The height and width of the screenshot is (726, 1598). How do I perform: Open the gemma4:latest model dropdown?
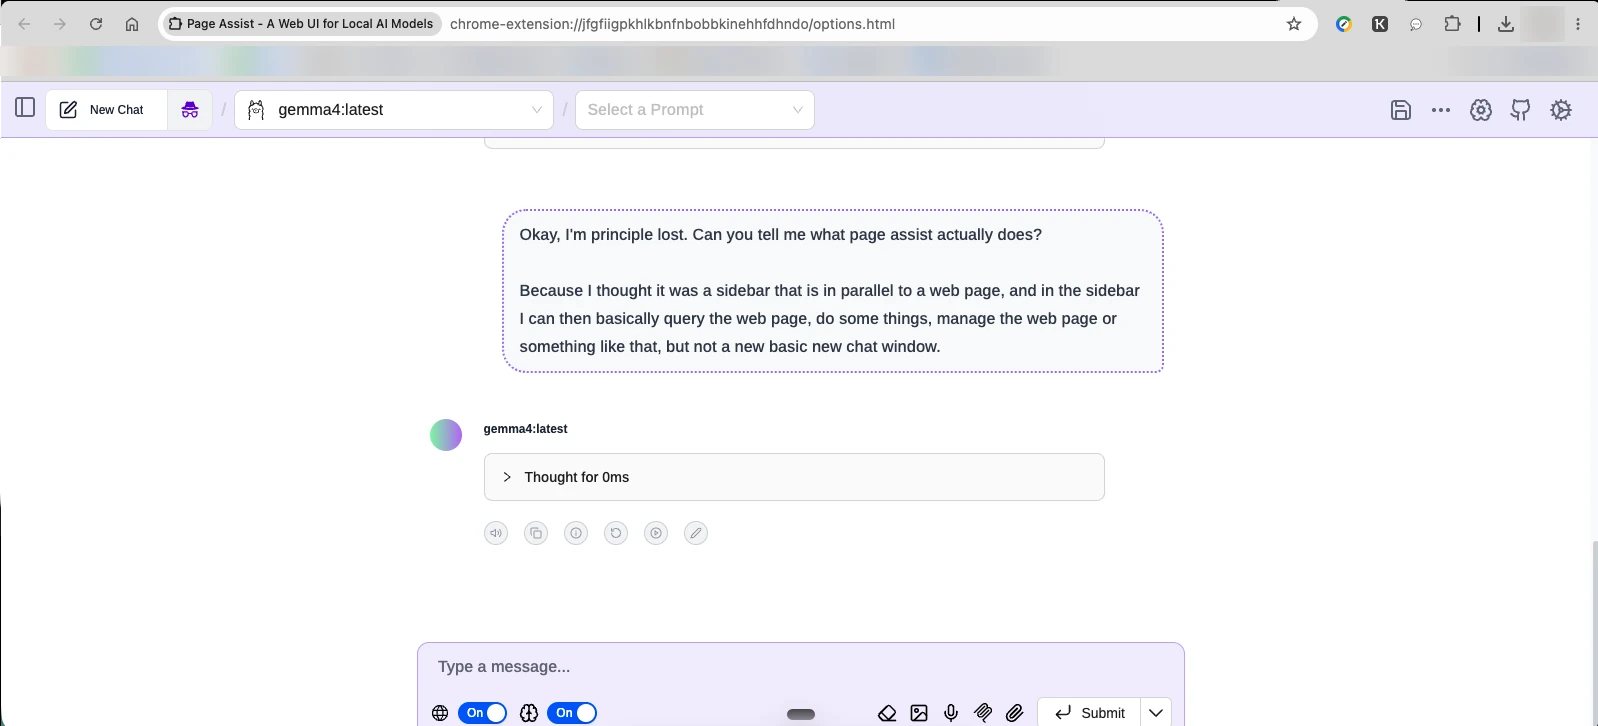394,110
